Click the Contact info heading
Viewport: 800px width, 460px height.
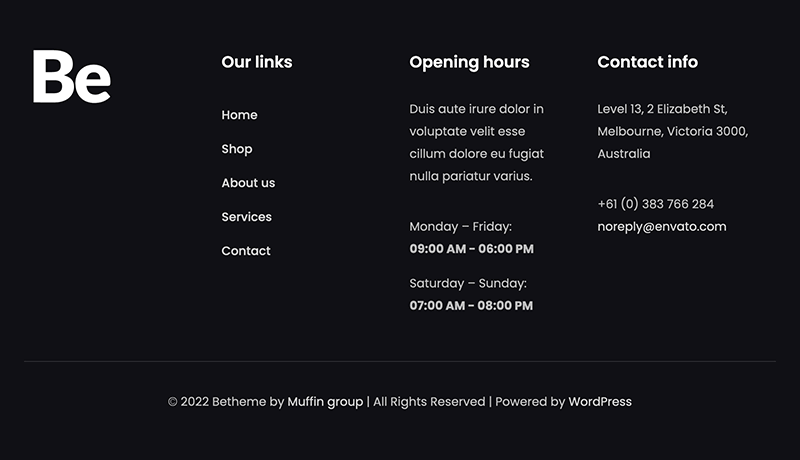(647, 62)
